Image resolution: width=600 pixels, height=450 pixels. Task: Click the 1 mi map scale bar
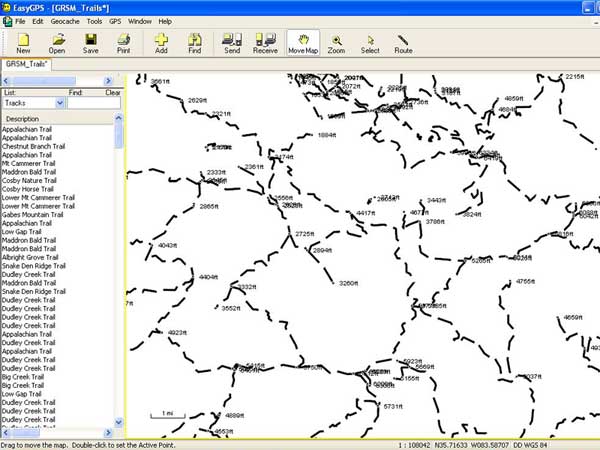coord(168,414)
